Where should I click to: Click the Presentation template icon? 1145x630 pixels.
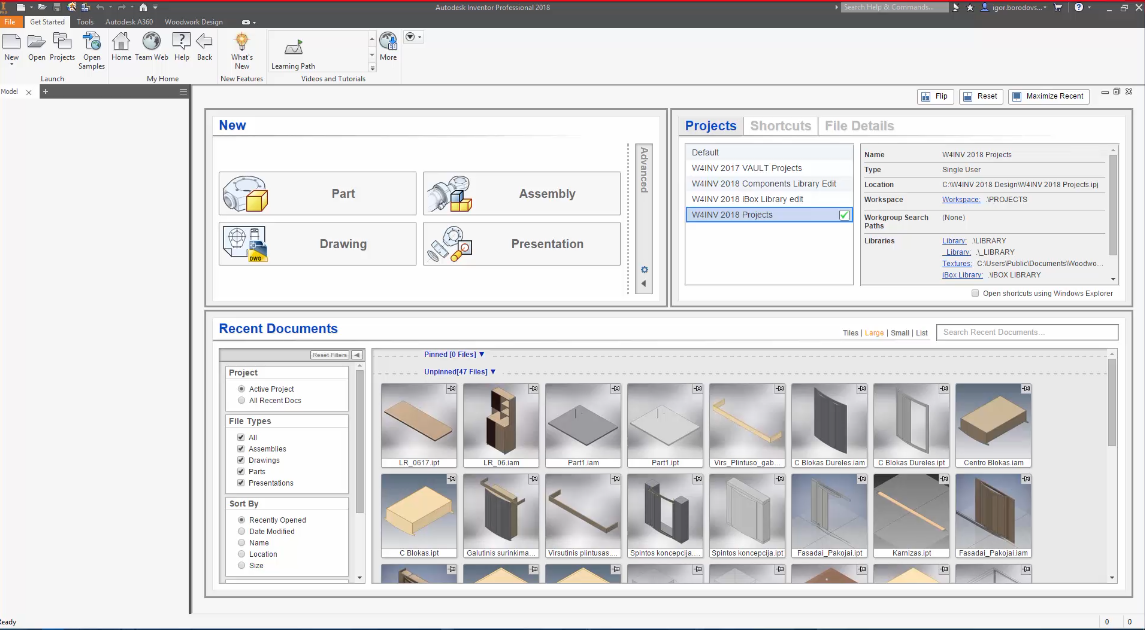click(450, 244)
